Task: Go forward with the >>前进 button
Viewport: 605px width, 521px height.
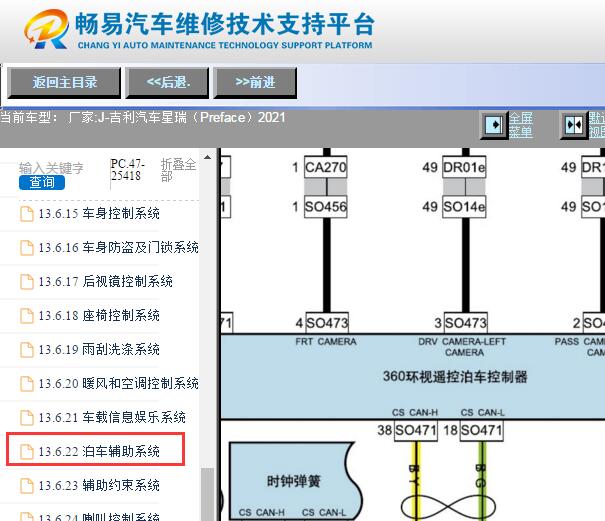Action: coord(255,82)
